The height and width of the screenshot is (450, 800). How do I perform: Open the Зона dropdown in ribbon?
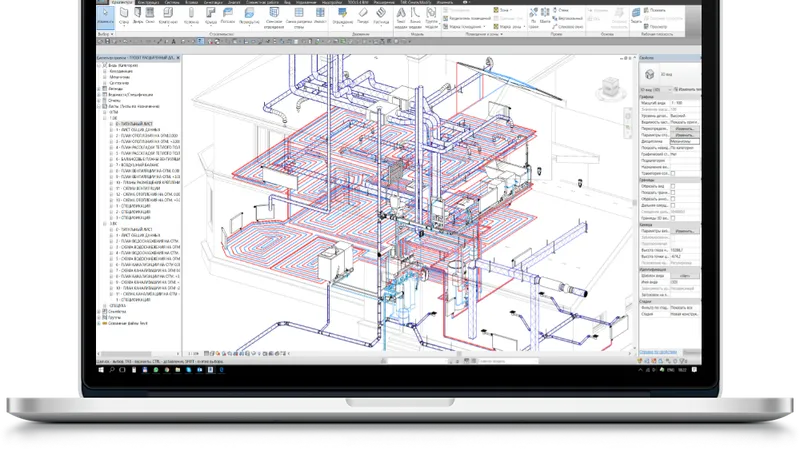tap(504, 10)
